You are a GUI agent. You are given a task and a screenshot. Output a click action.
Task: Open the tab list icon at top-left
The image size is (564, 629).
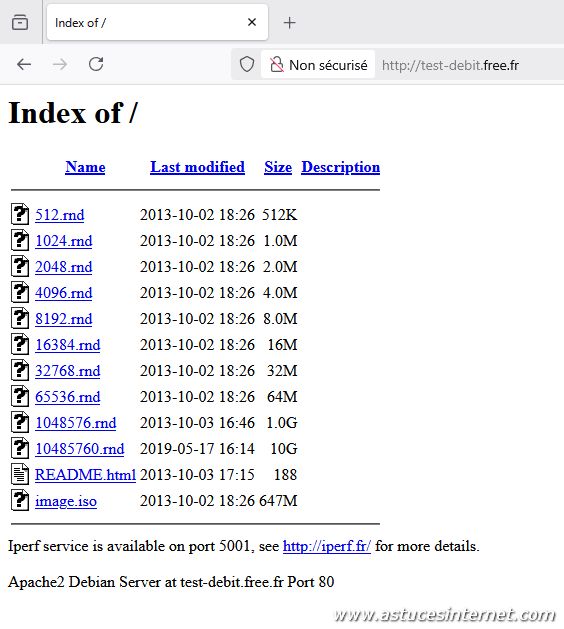coord(20,22)
